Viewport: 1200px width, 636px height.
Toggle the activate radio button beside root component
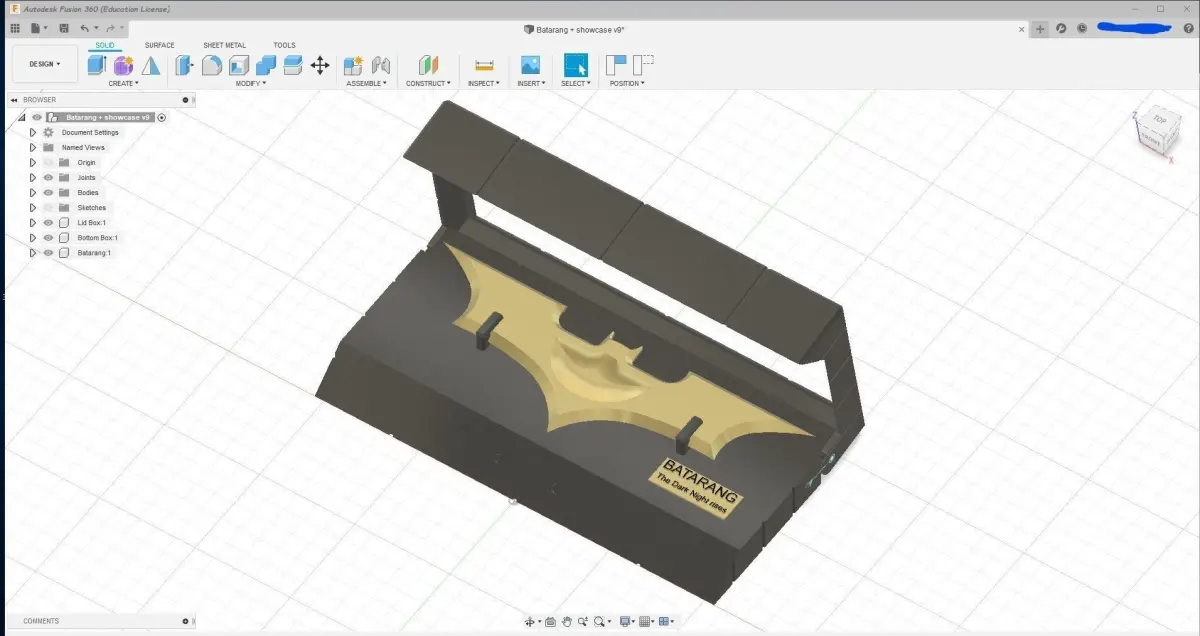tap(161, 117)
